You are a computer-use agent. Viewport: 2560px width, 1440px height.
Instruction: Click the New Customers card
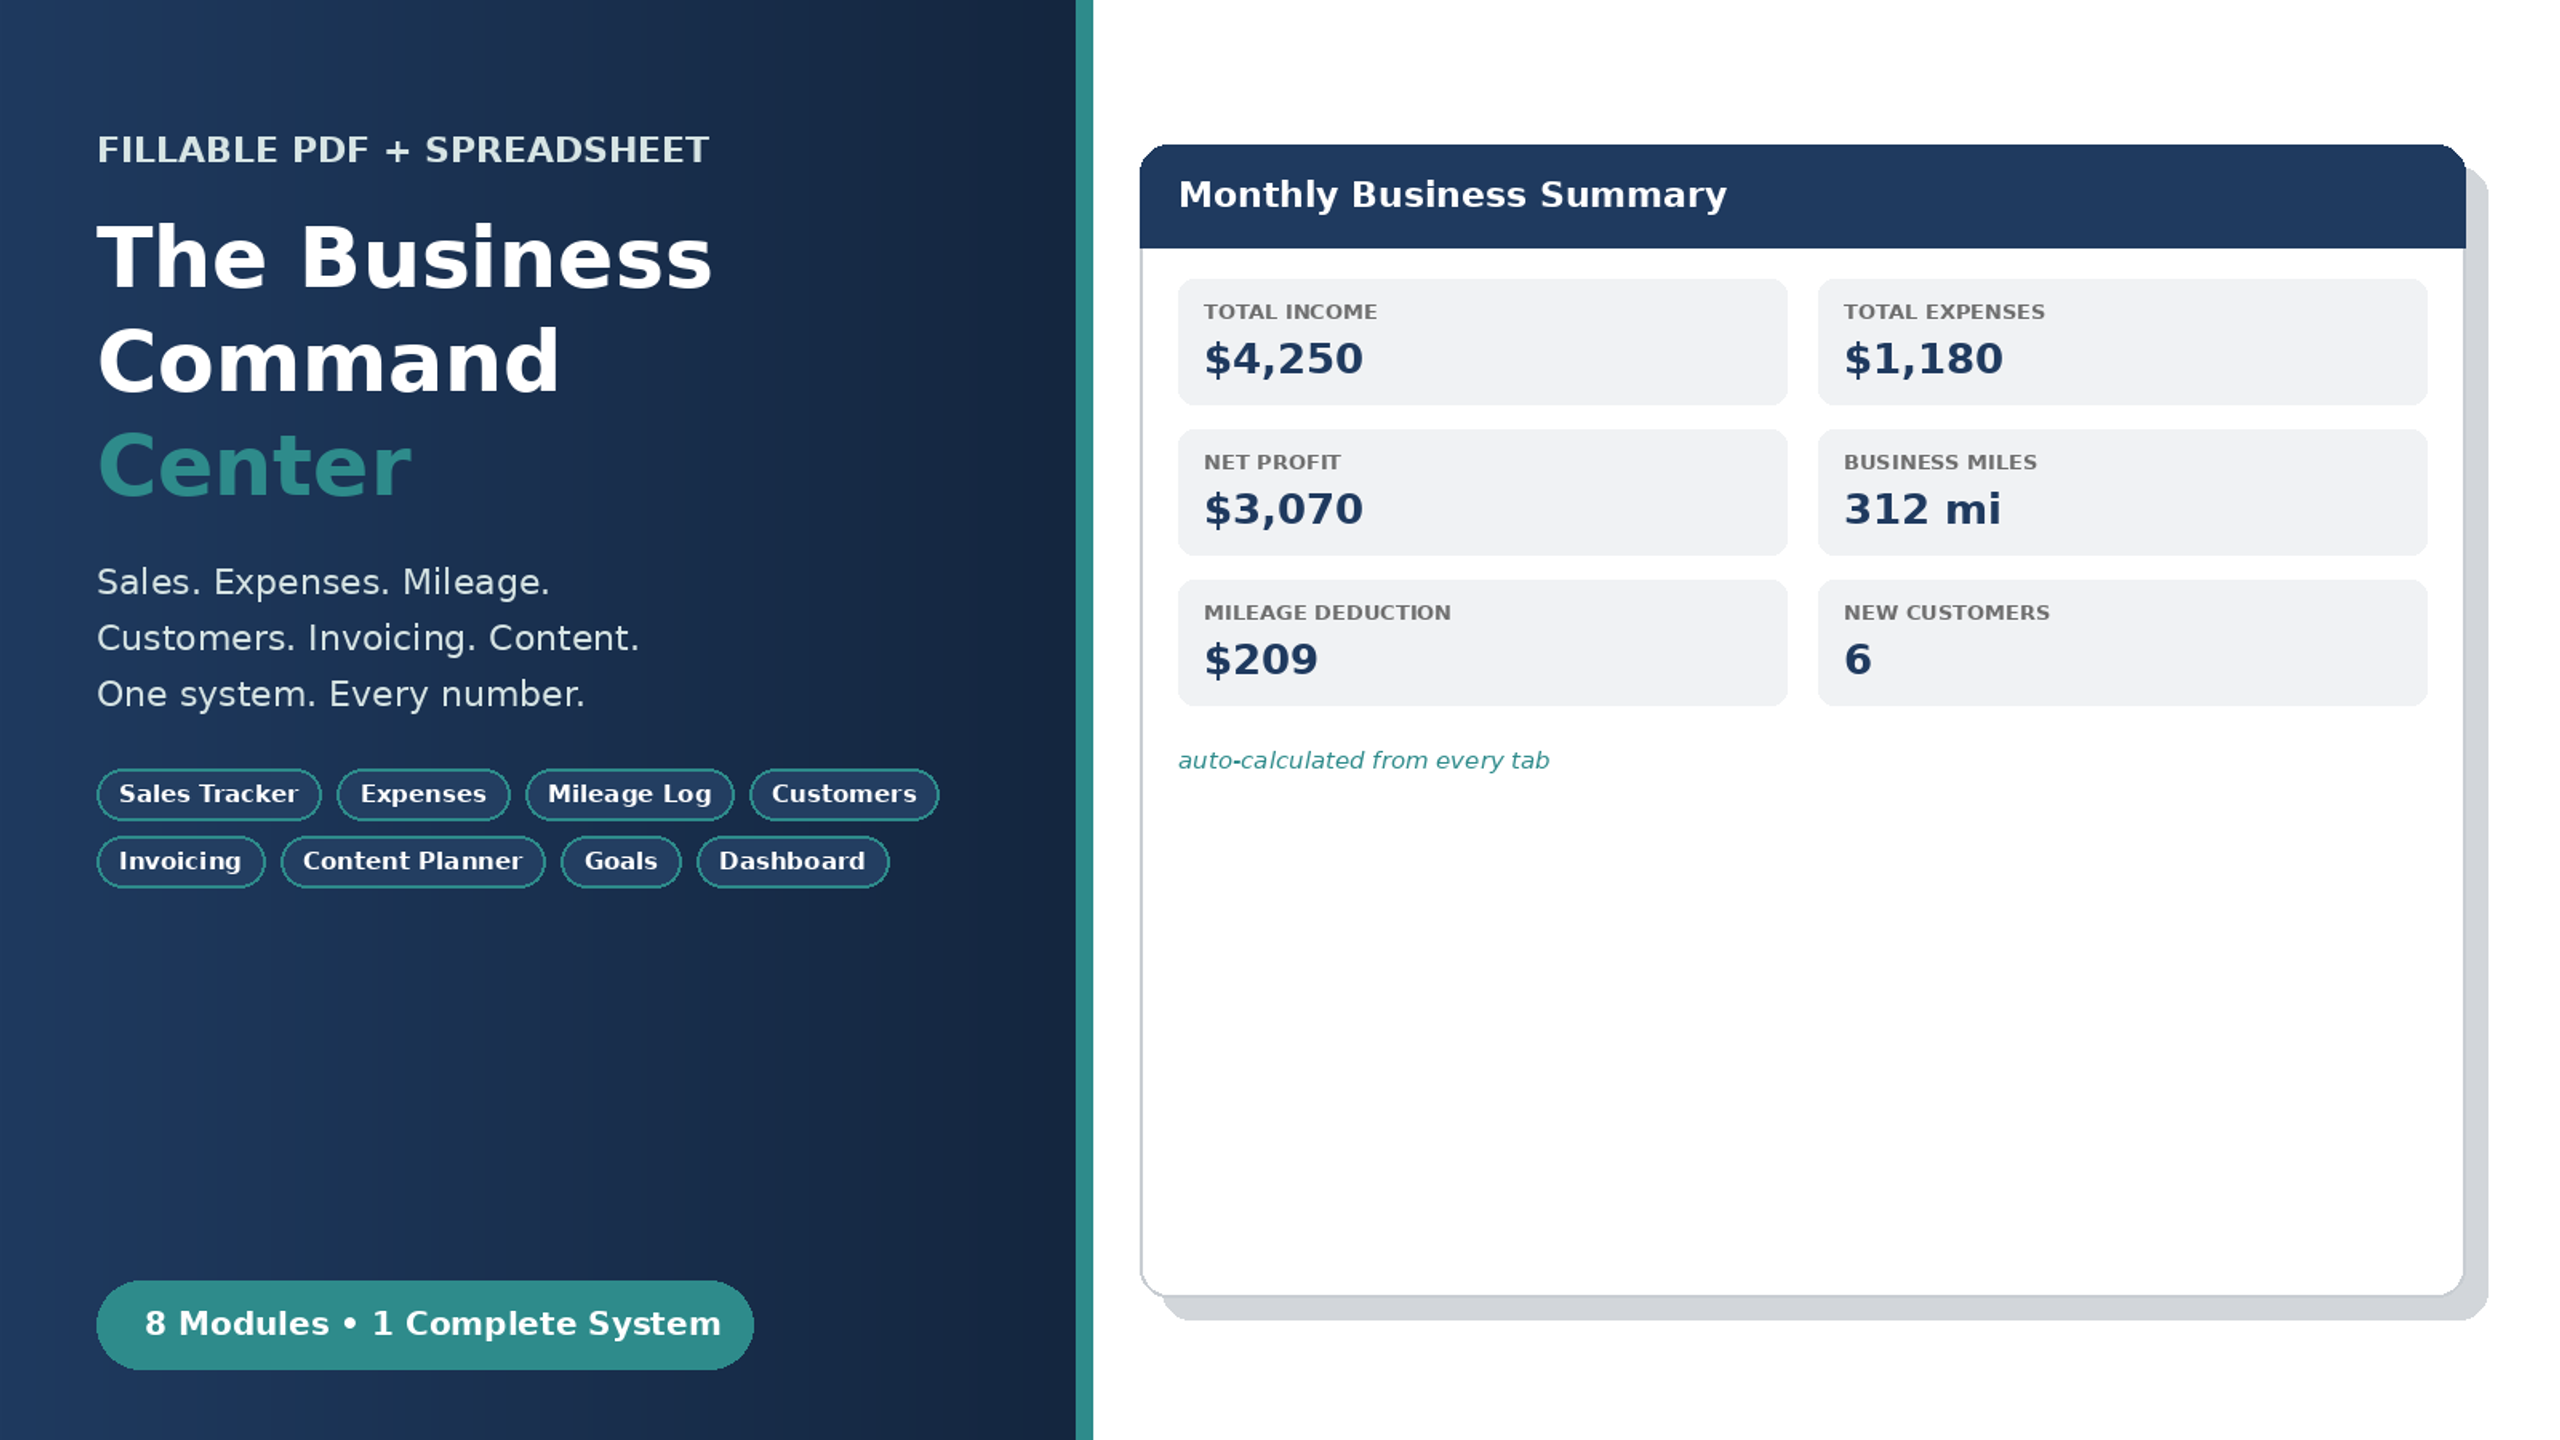pyautogui.click(x=2122, y=642)
